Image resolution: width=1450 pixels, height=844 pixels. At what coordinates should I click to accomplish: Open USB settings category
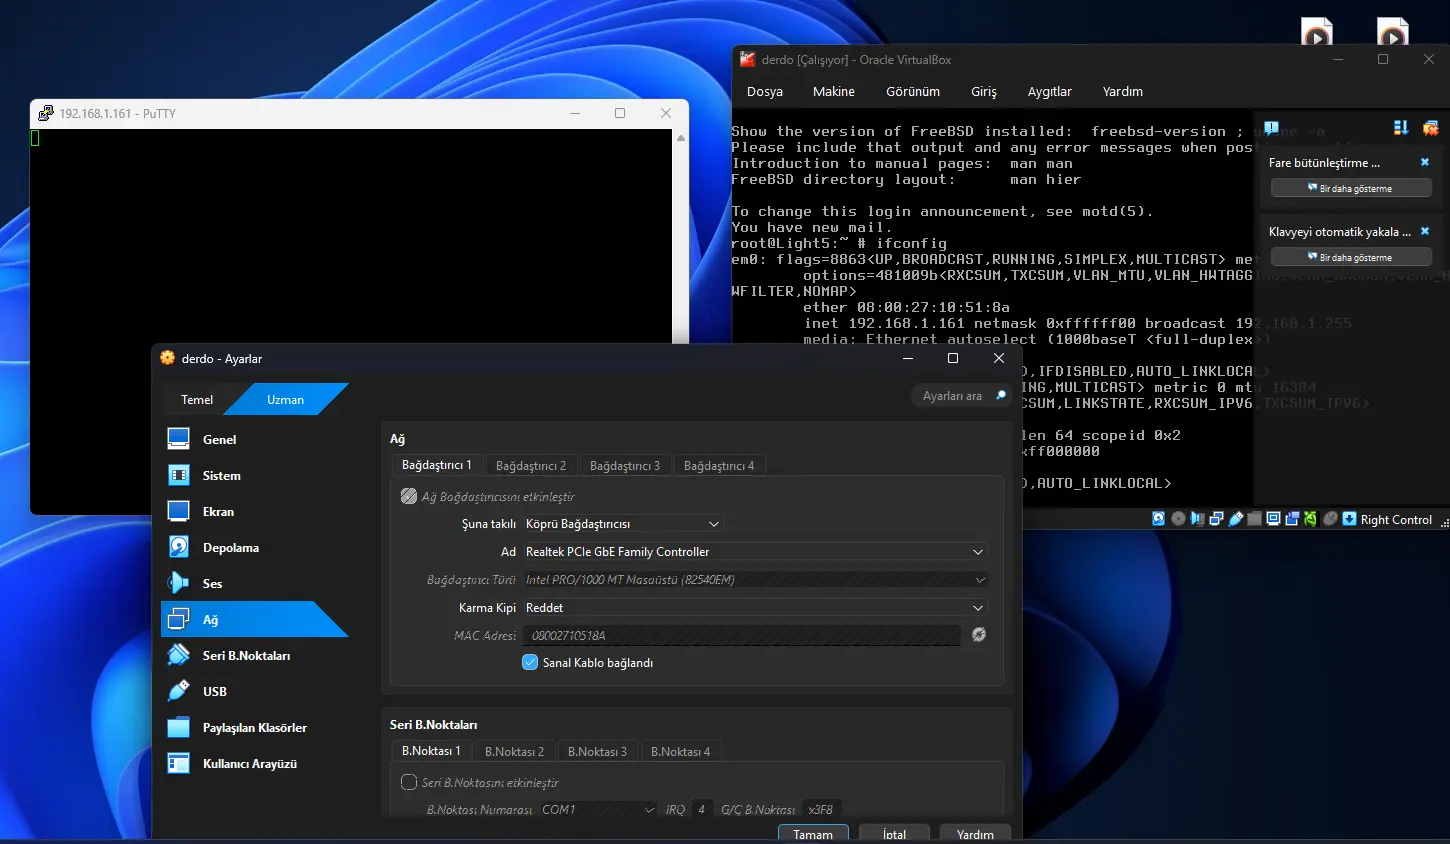[214, 692]
